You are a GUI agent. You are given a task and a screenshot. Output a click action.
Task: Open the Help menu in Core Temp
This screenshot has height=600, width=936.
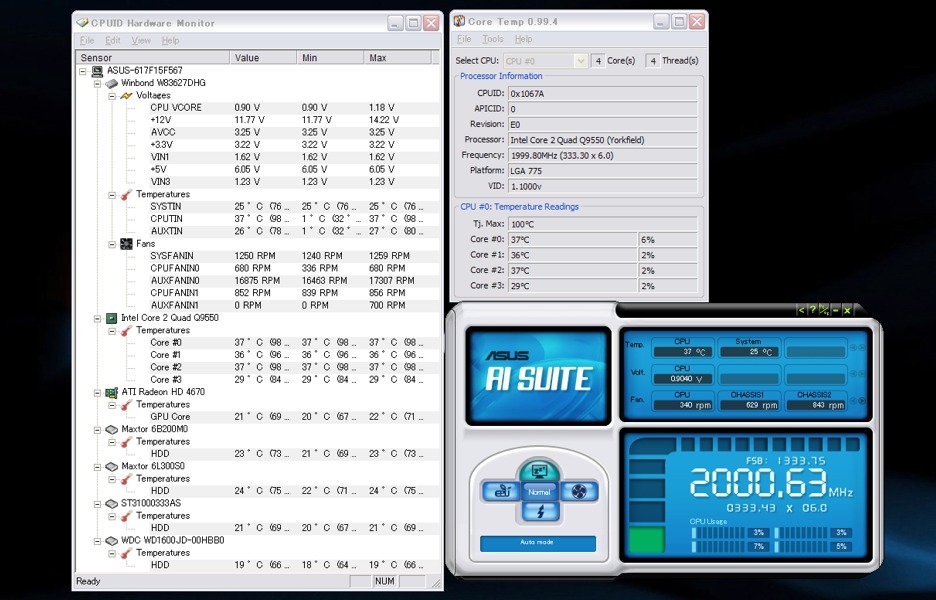[x=524, y=39]
